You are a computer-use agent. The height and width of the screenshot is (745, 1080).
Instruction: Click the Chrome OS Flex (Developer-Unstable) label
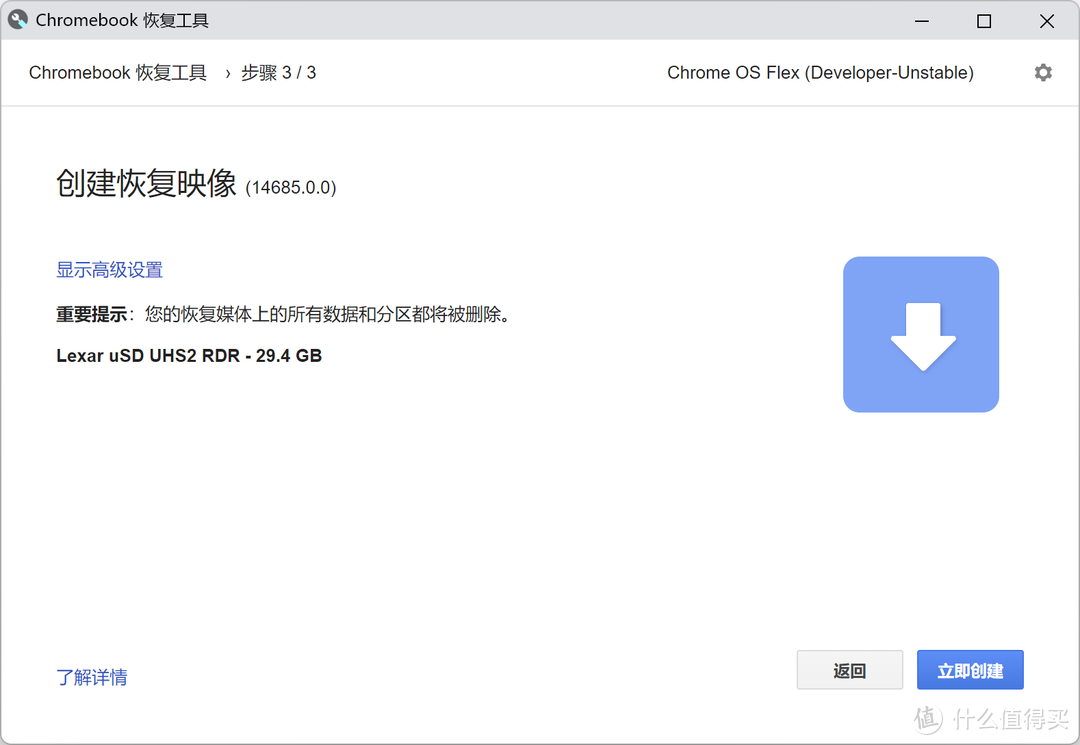click(x=820, y=72)
